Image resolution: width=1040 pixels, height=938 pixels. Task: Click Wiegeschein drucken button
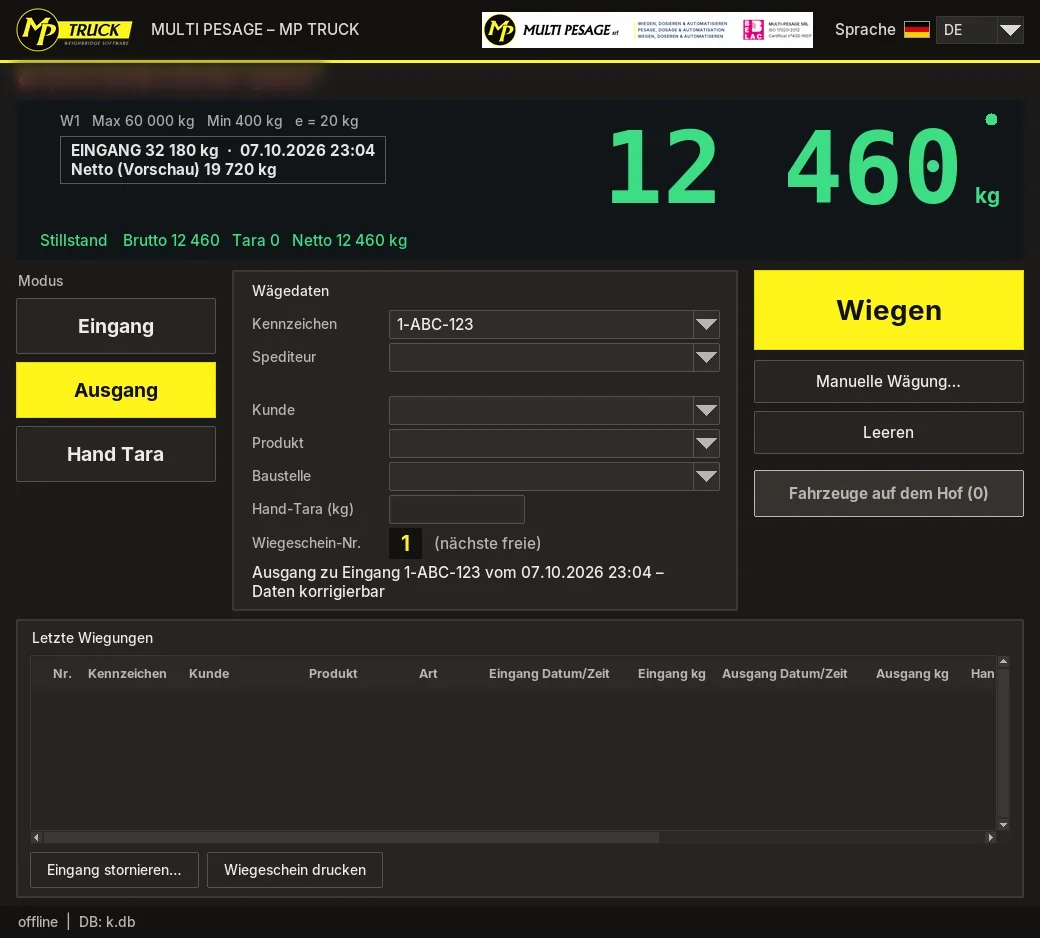coord(295,870)
